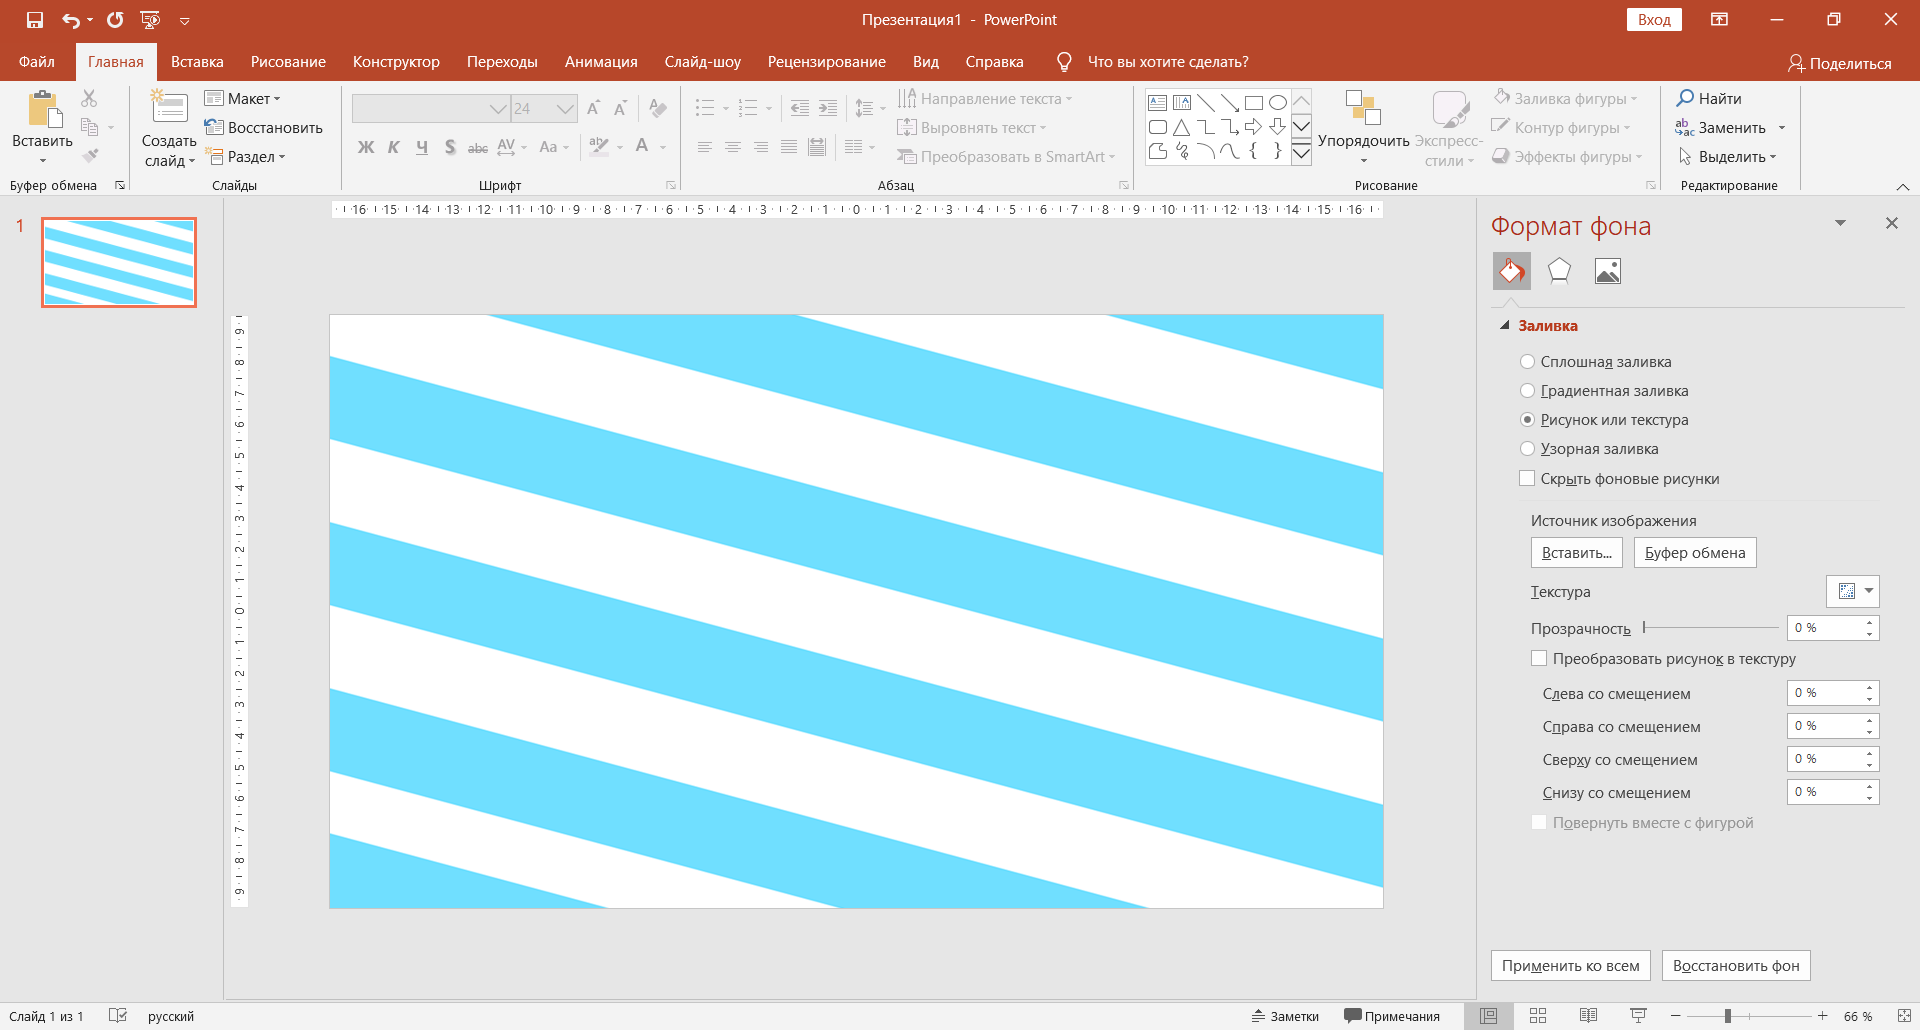Click the Упорядочить arrange icon
Image resolution: width=1920 pixels, height=1030 pixels.
click(1362, 108)
